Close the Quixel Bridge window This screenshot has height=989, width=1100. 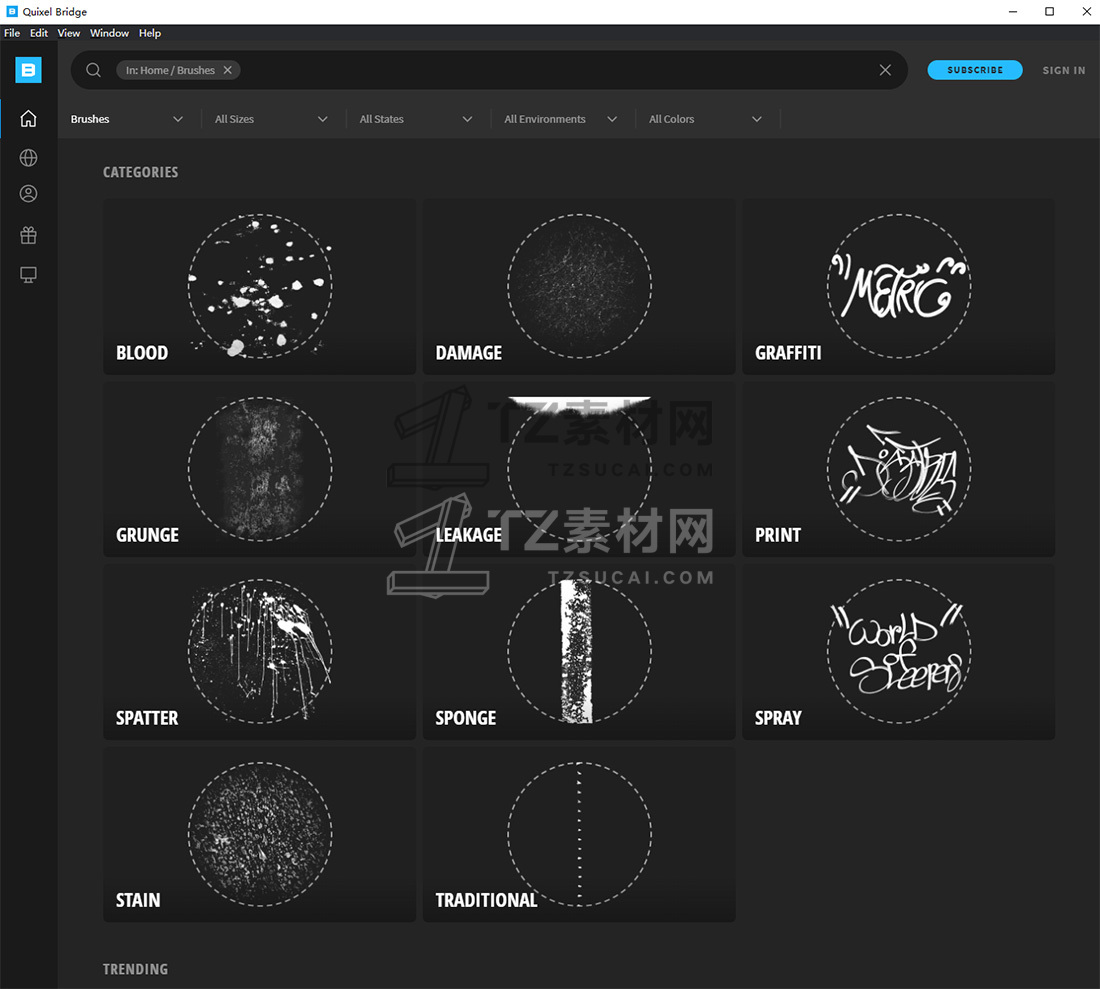[x=1086, y=12]
